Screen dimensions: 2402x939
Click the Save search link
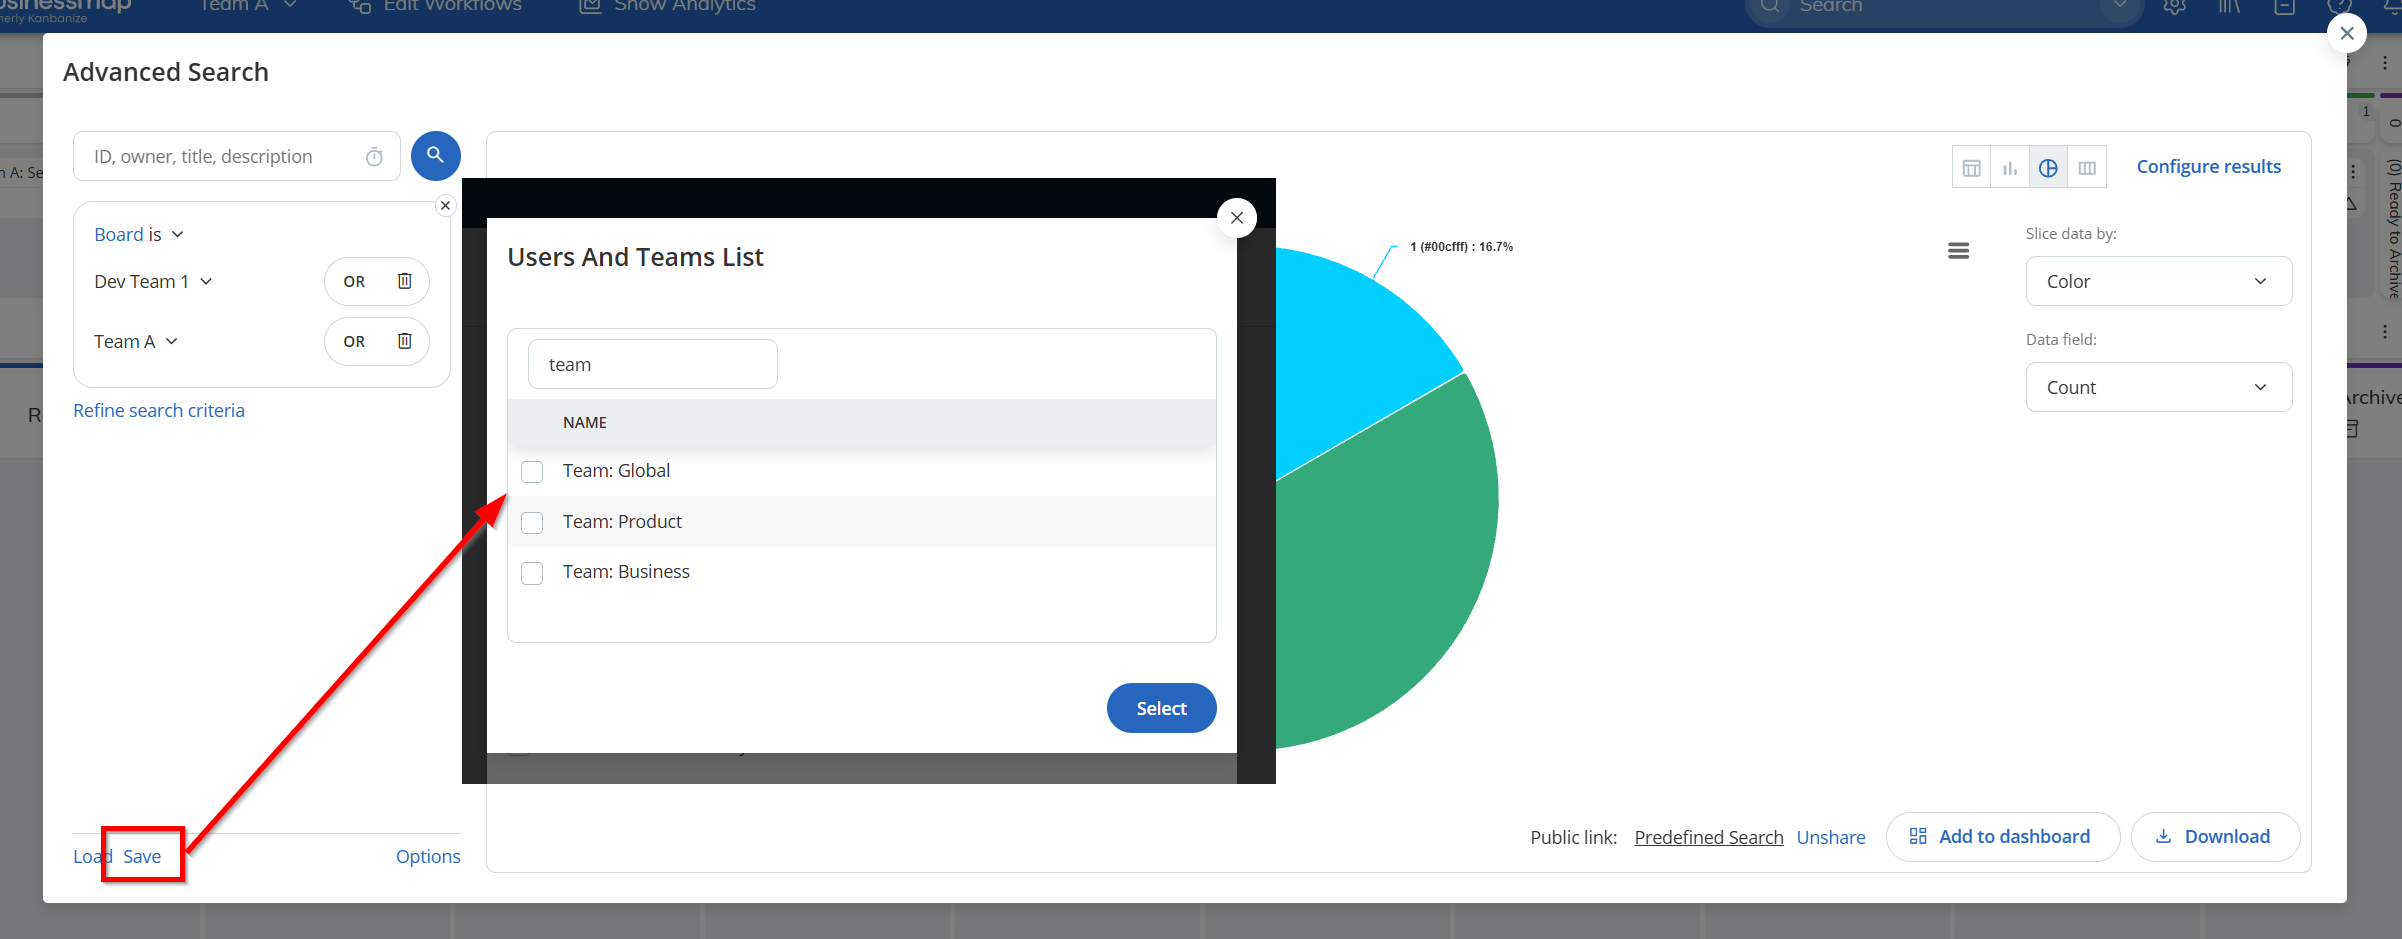point(142,857)
